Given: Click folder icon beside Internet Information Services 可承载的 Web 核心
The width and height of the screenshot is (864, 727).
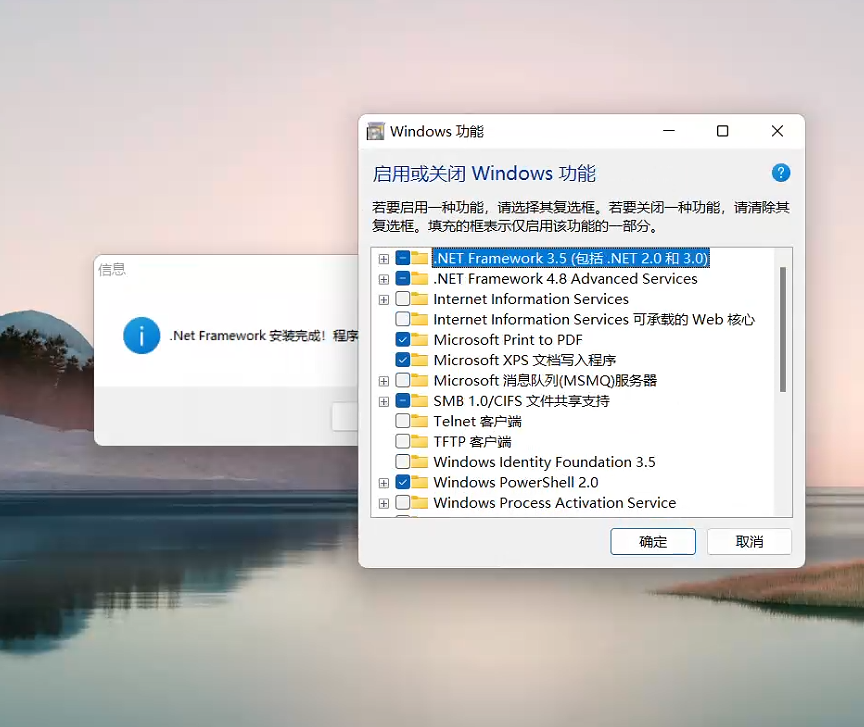Looking at the screenshot, I should [x=419, y=319].
